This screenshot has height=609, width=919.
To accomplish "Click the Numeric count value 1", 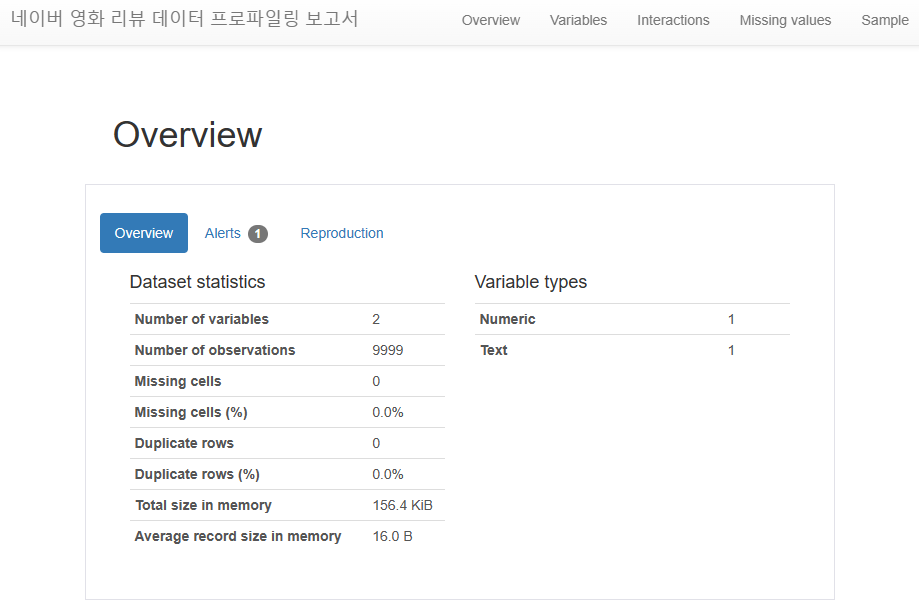I will (731, 319).
